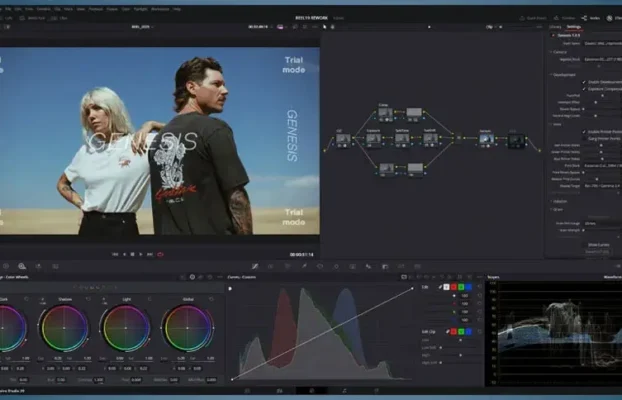
Task: Open the Workspace menu
Action: pos(160,9)
